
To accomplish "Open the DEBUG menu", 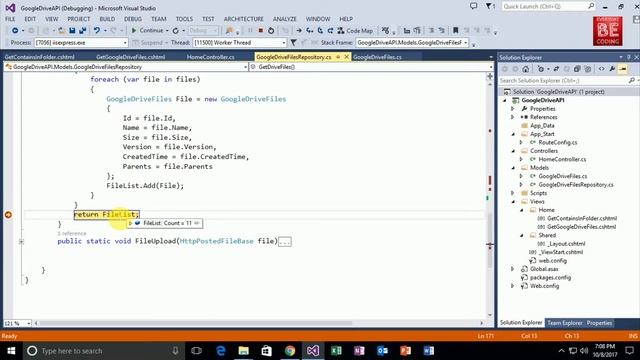I will (x=133, y=19).
